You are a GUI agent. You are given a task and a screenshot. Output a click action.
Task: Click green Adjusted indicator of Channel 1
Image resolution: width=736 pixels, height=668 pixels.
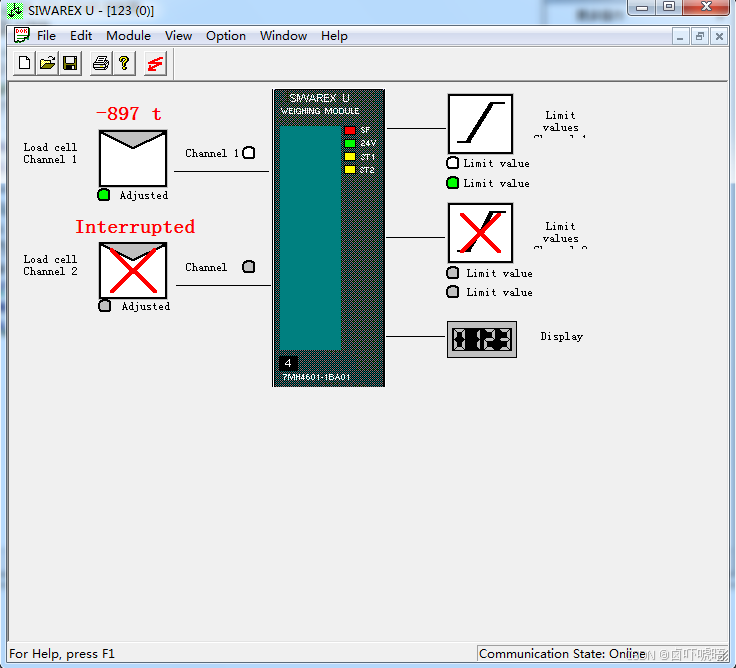click(x=104, y=194)
